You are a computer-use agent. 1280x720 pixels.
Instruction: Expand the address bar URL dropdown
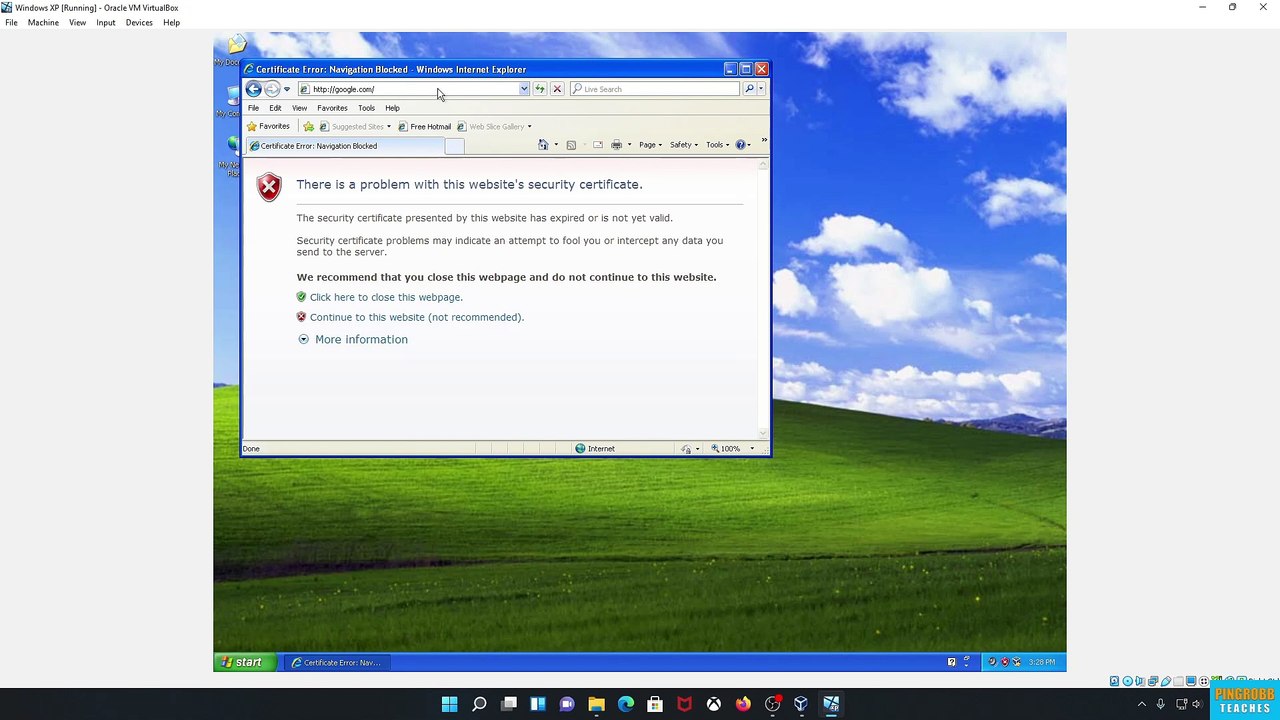[524, 89]
